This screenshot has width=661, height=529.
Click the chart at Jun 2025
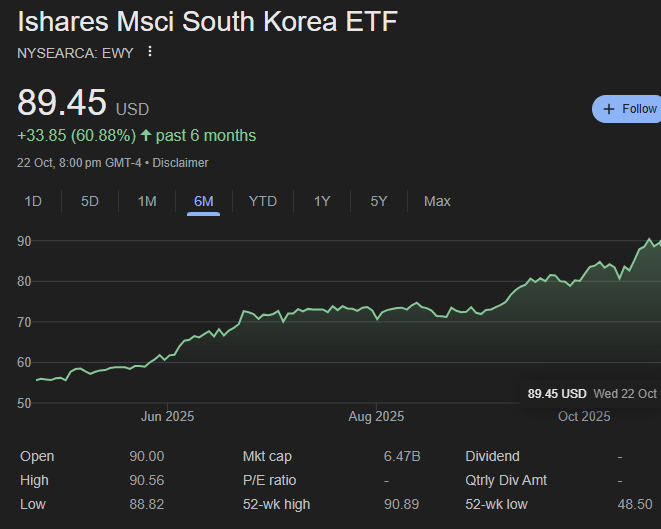pyautogui.click(x=167, y=353)
